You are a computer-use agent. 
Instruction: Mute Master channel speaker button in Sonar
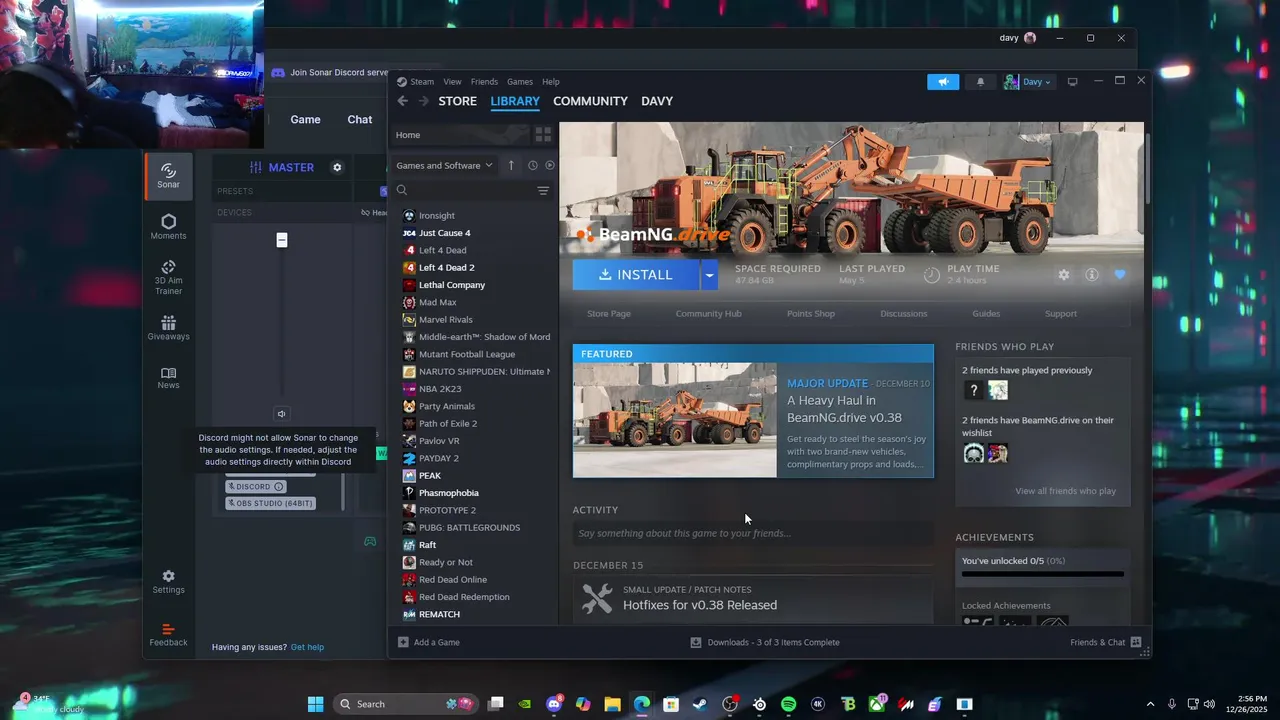pyautogui.click(x=281, y=414)
